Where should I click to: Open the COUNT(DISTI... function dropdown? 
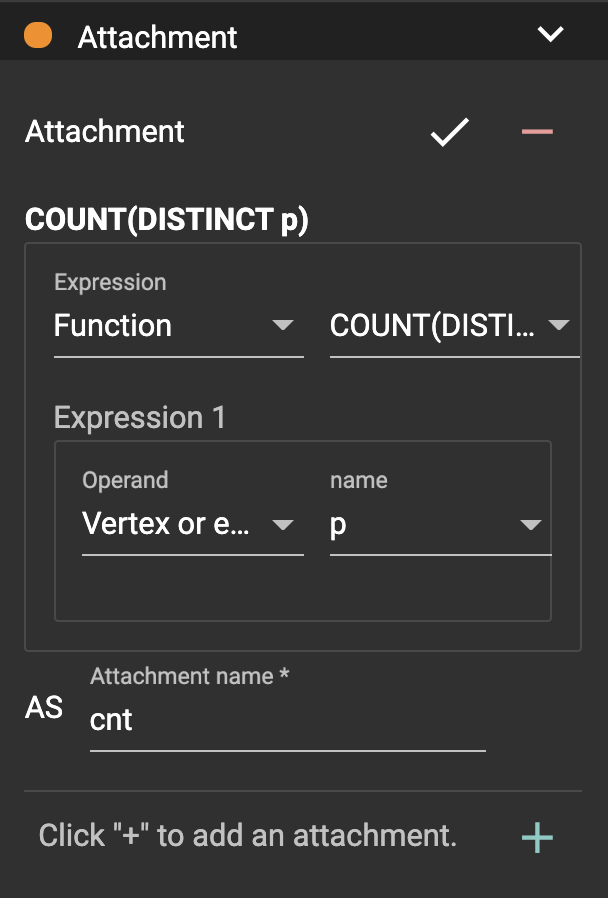436,326
